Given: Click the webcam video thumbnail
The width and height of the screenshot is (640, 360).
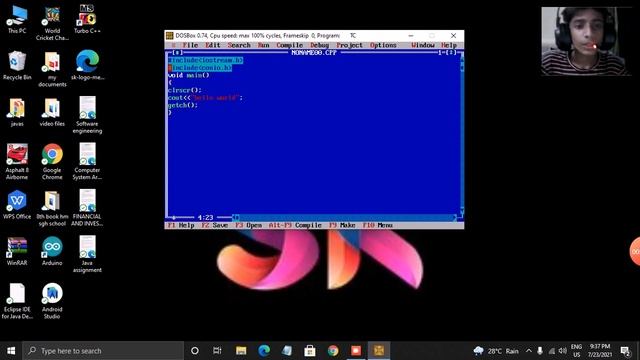Looking at the screenshot, I should 586,41.
